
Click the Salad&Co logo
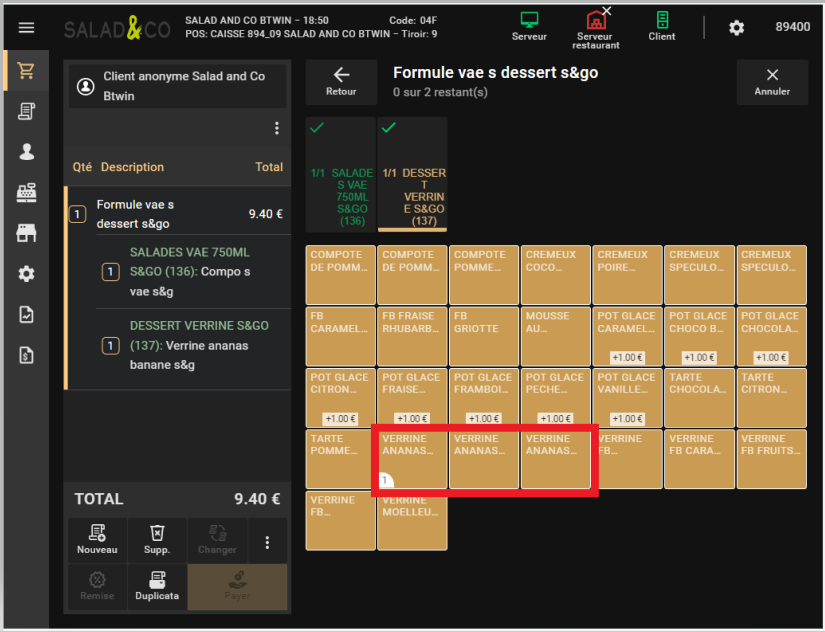tap(117, 28)
